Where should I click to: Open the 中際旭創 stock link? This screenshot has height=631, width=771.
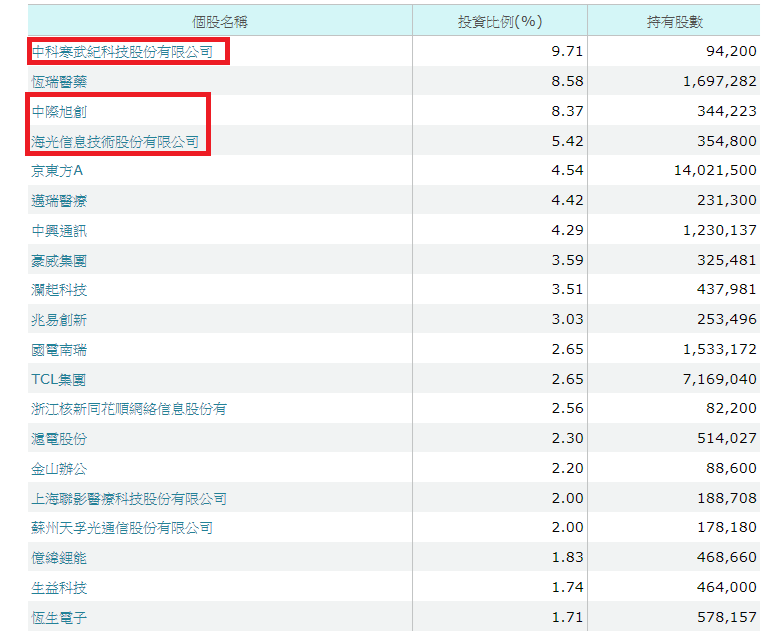point(59,112)
